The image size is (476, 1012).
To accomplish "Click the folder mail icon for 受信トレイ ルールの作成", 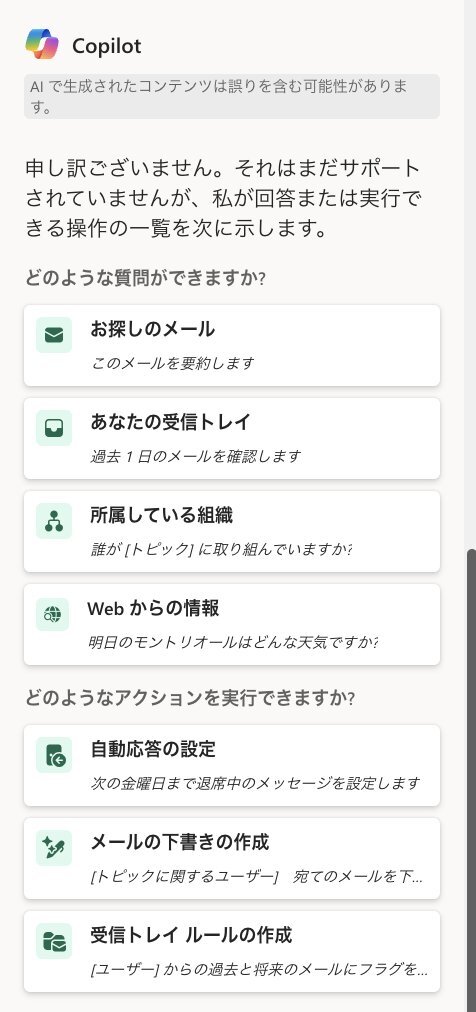I will (x=54, y=941).
